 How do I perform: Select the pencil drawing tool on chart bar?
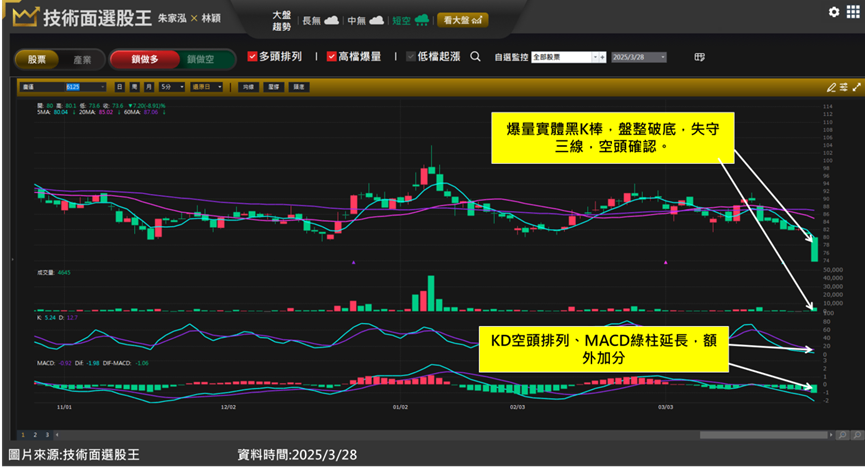831,87
